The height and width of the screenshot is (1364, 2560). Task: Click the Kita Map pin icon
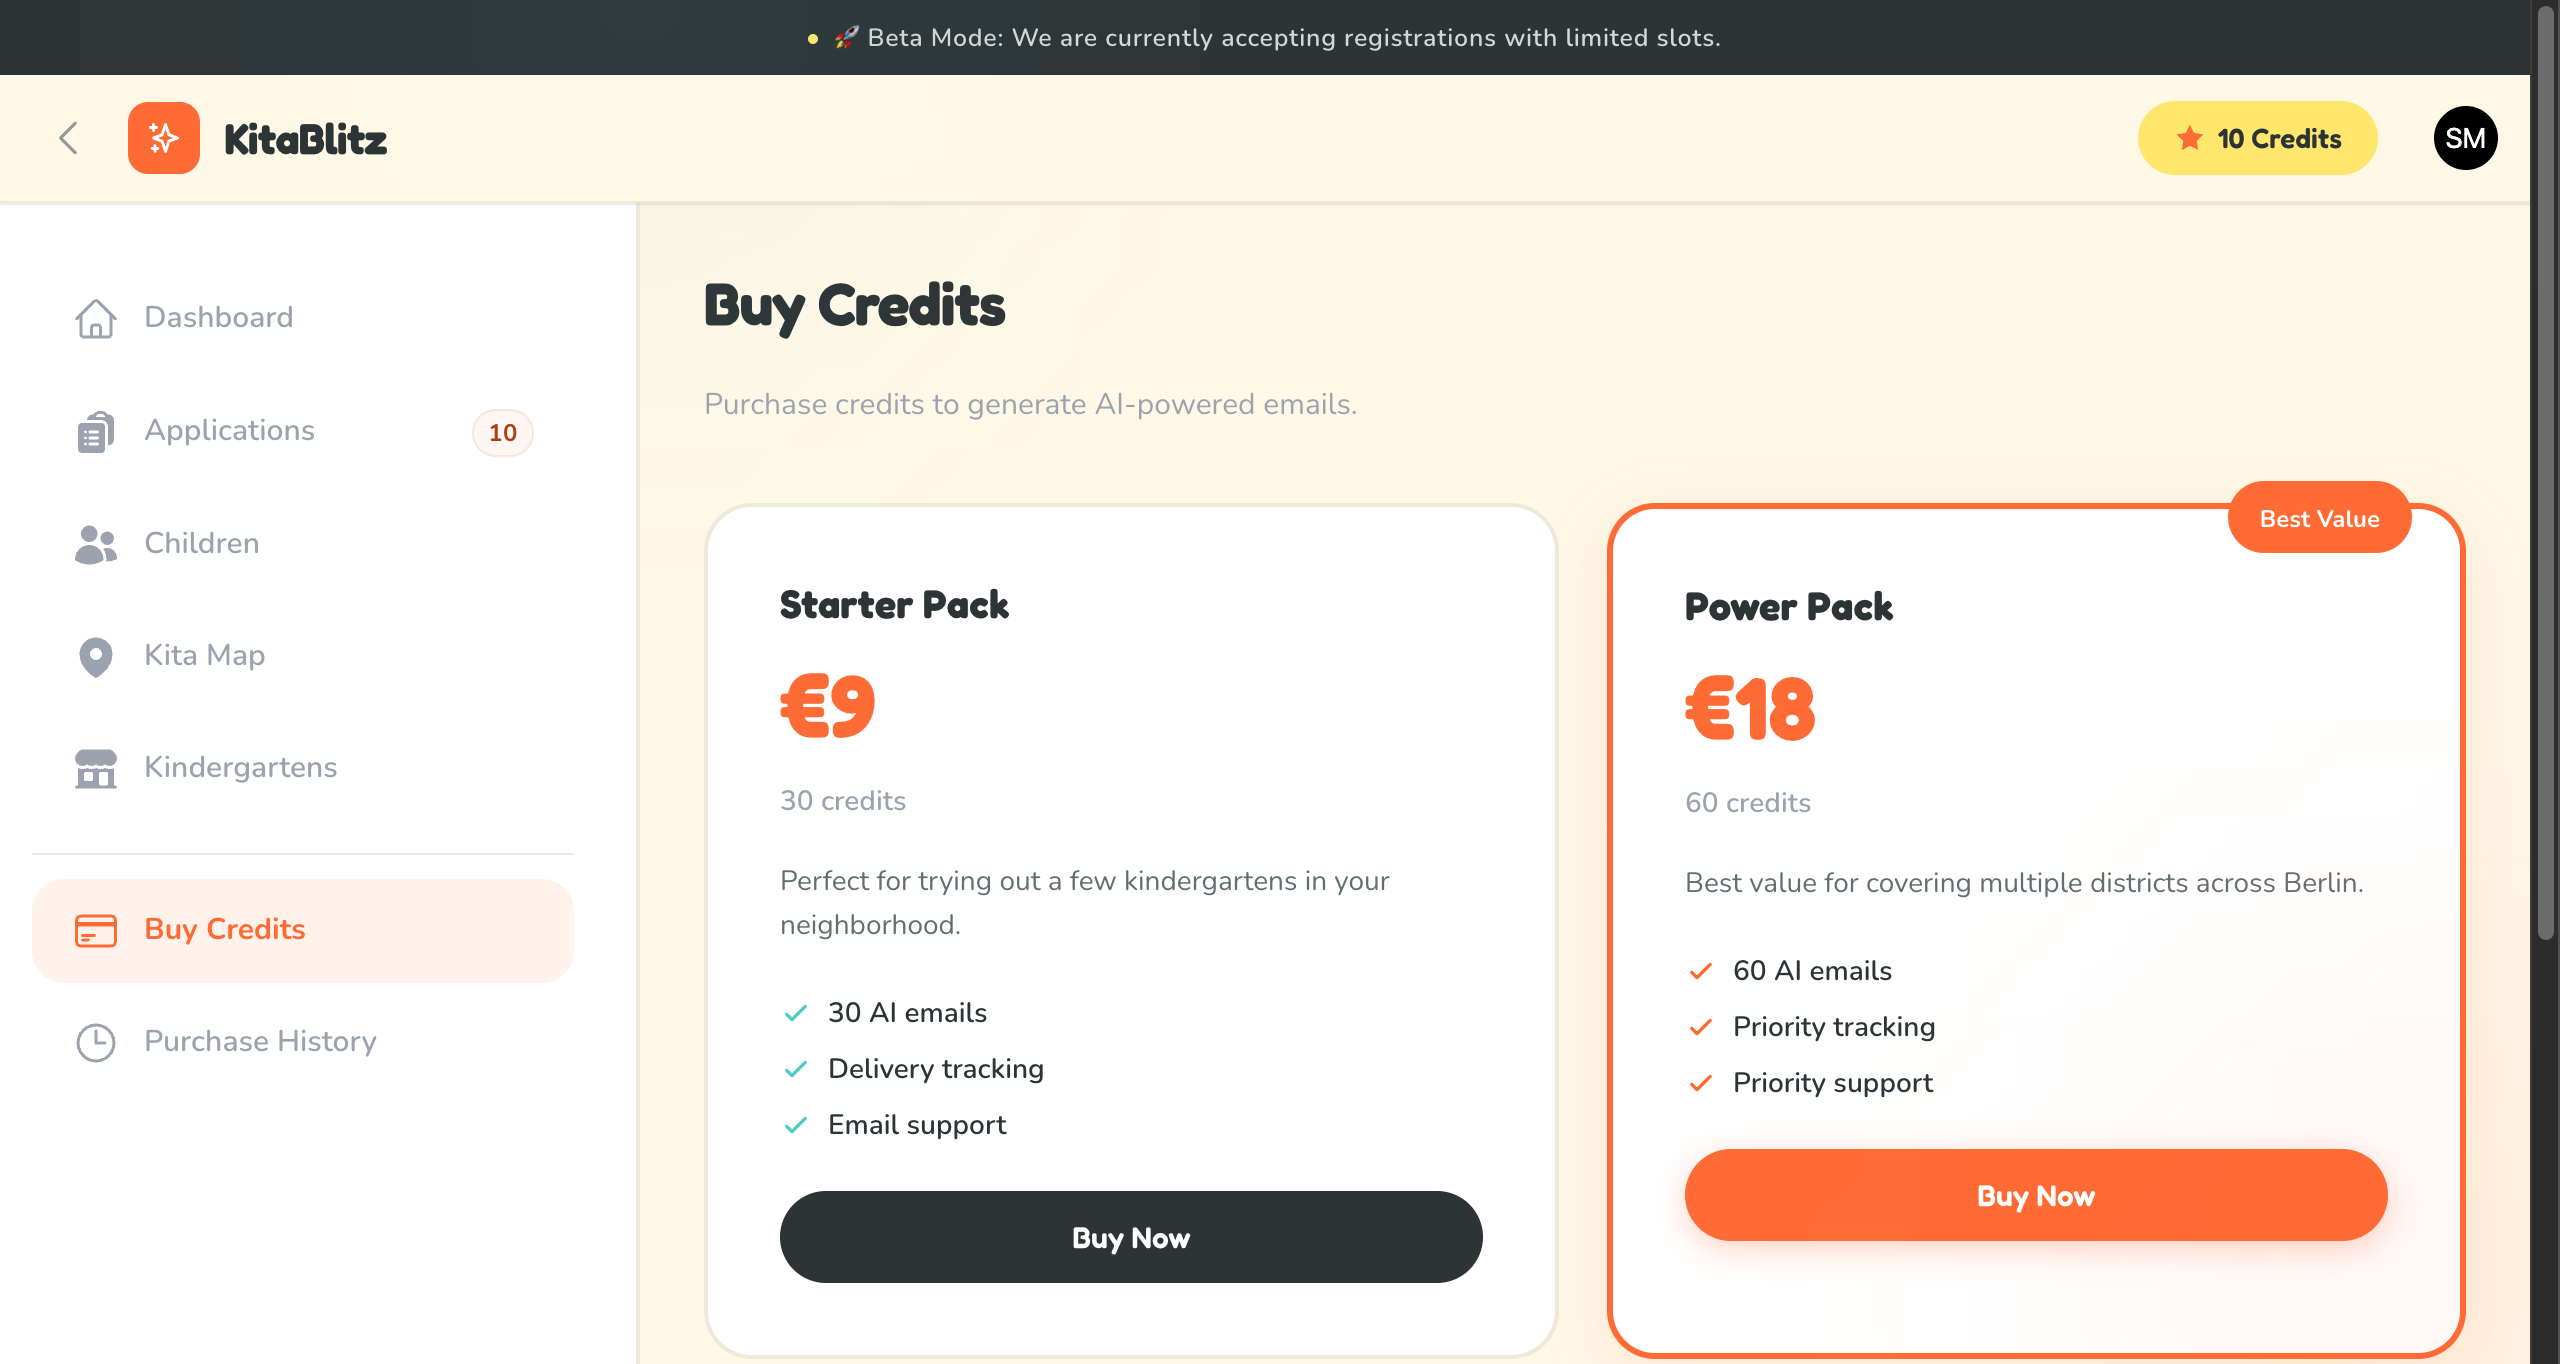pyautogui.click(x=96, y=657)
